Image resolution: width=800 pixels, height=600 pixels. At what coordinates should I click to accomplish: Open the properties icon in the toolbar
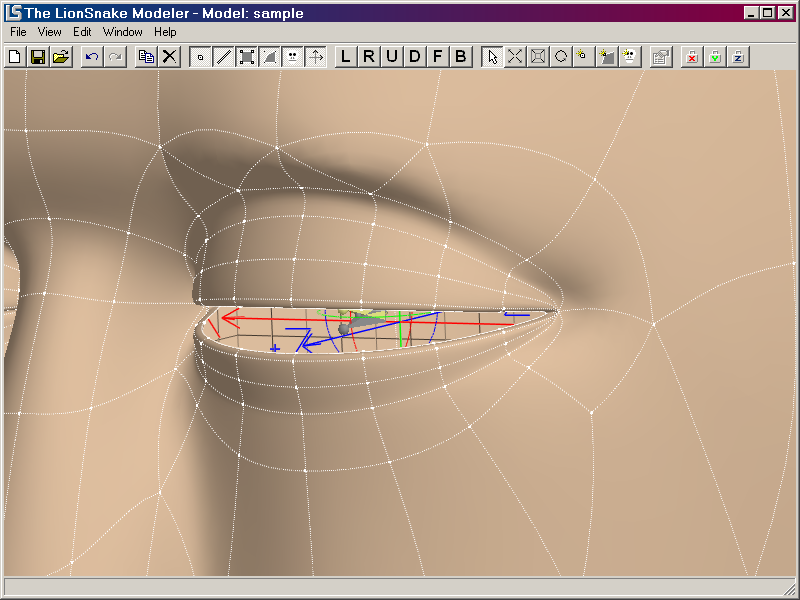[x=661, y=57]
